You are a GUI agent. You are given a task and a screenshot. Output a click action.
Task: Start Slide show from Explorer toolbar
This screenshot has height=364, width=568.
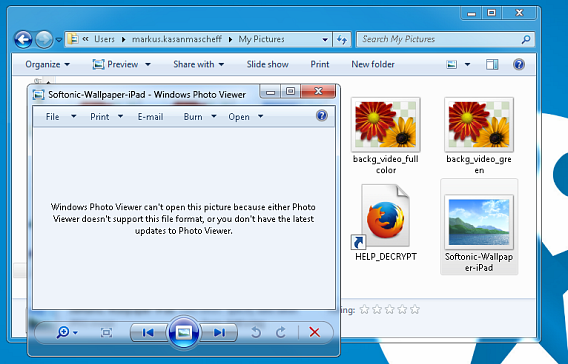(267, 64)
